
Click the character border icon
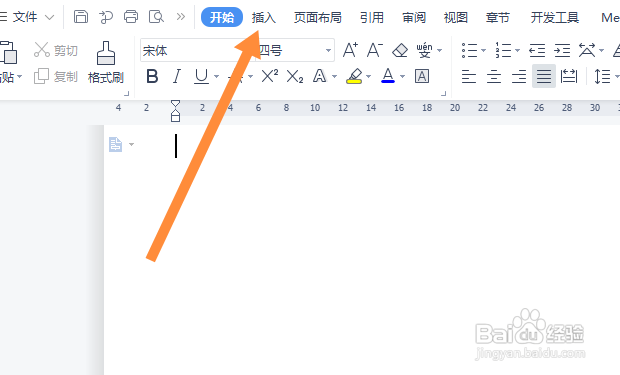(422, 76)
